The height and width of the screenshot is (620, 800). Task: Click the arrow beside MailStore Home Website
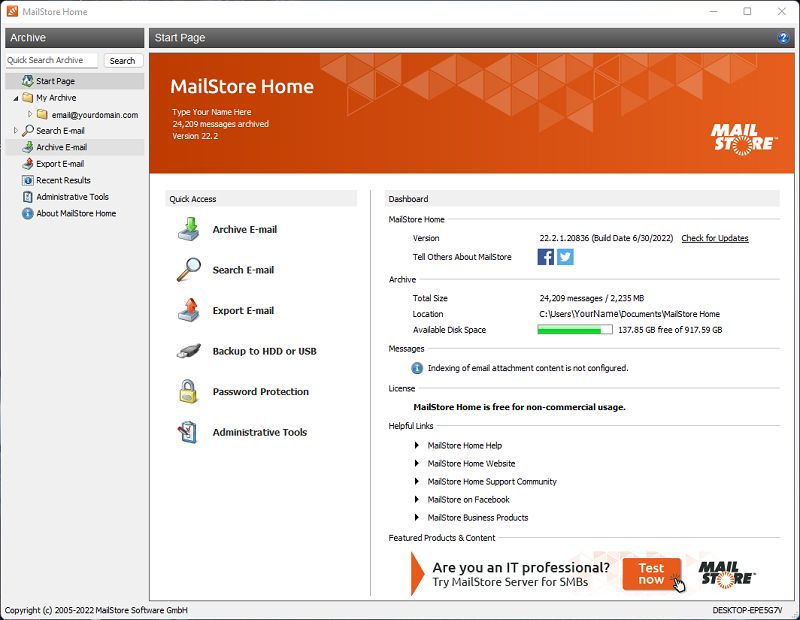[x=417, y=463]
